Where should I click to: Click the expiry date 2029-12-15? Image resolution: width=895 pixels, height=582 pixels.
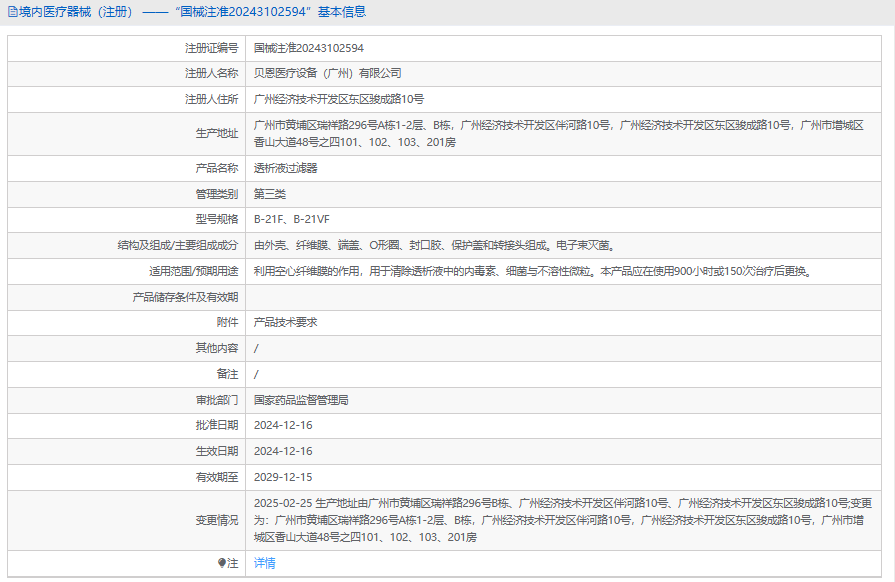click(283, 477)
